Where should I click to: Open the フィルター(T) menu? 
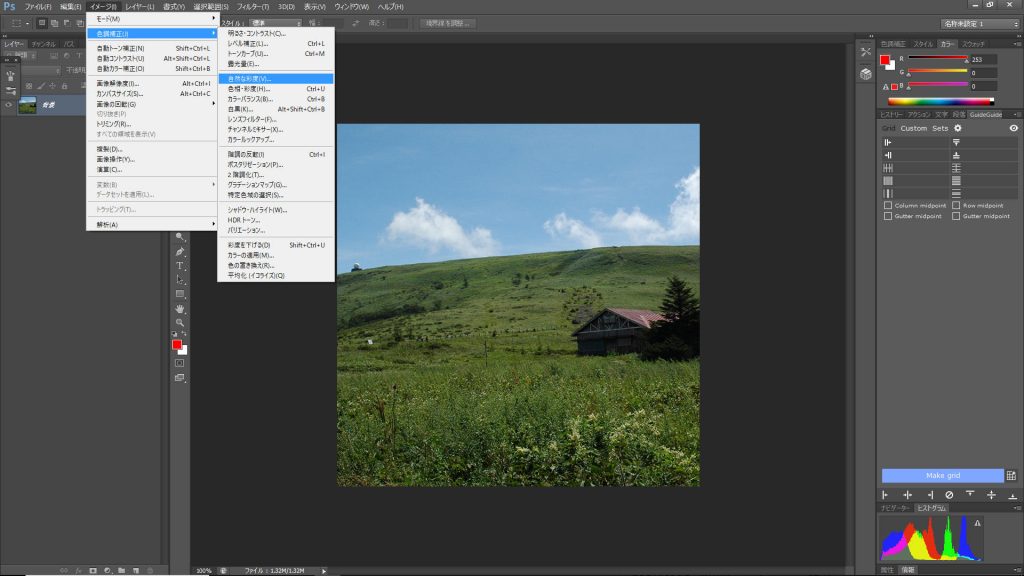point(253,7)
